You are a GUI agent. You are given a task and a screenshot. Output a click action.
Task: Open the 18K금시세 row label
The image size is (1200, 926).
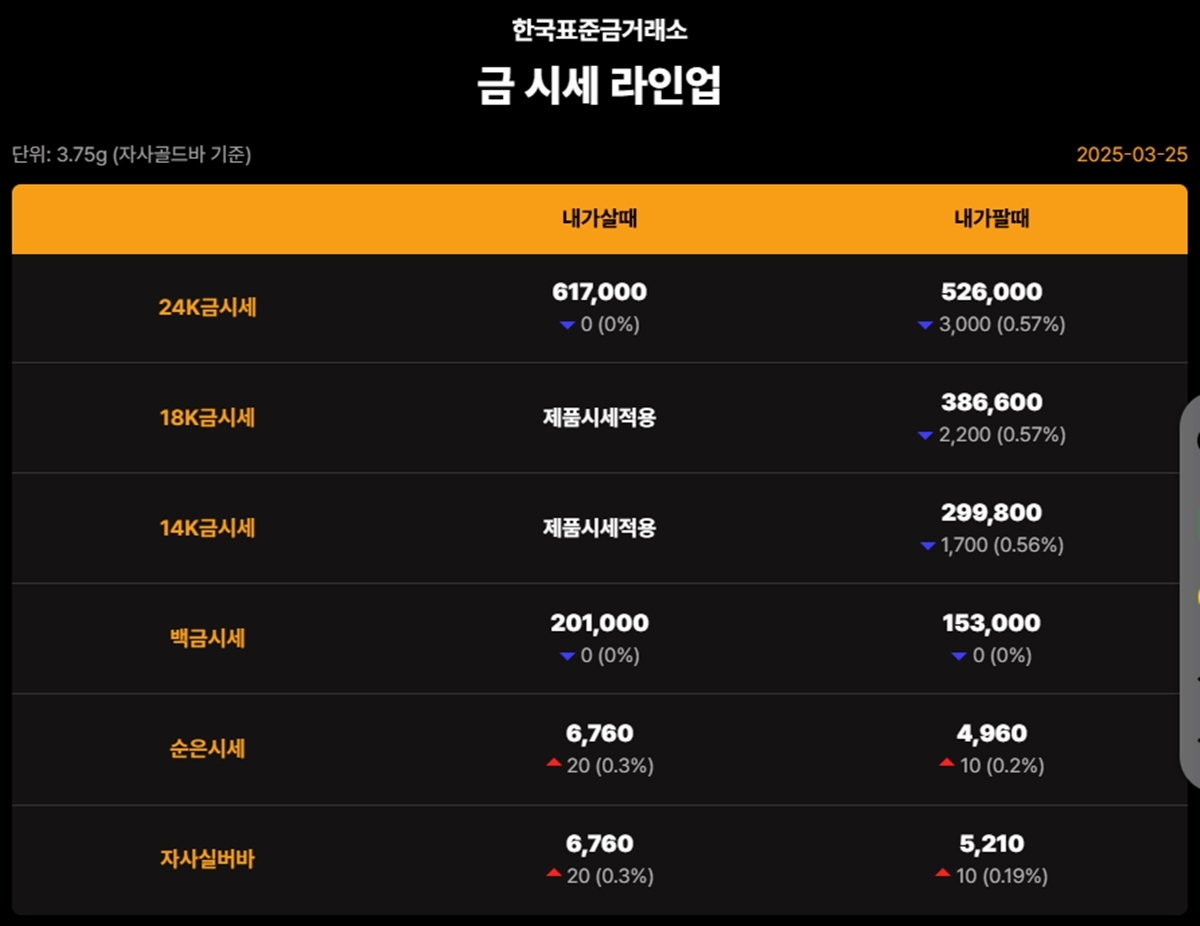(207, 418)
